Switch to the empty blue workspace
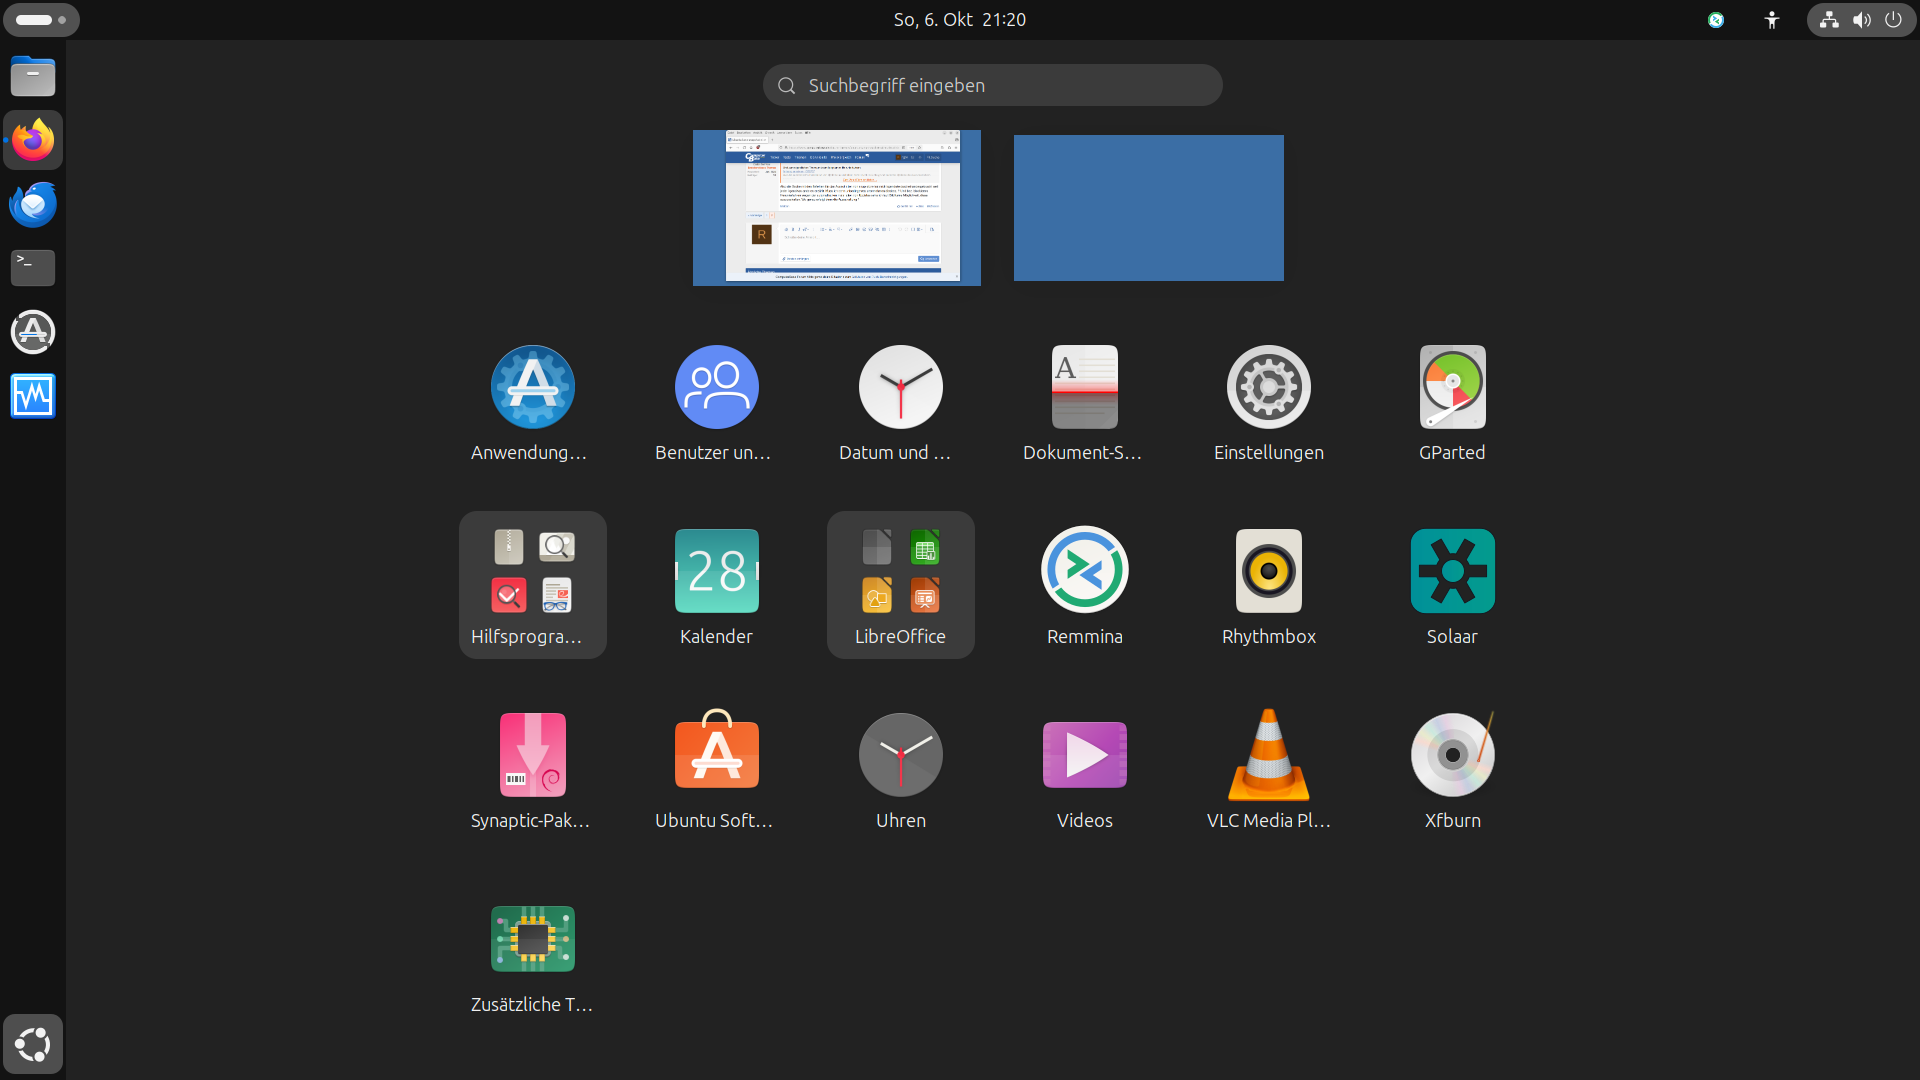The image size is (1920, 1080). coord(1148,208)
